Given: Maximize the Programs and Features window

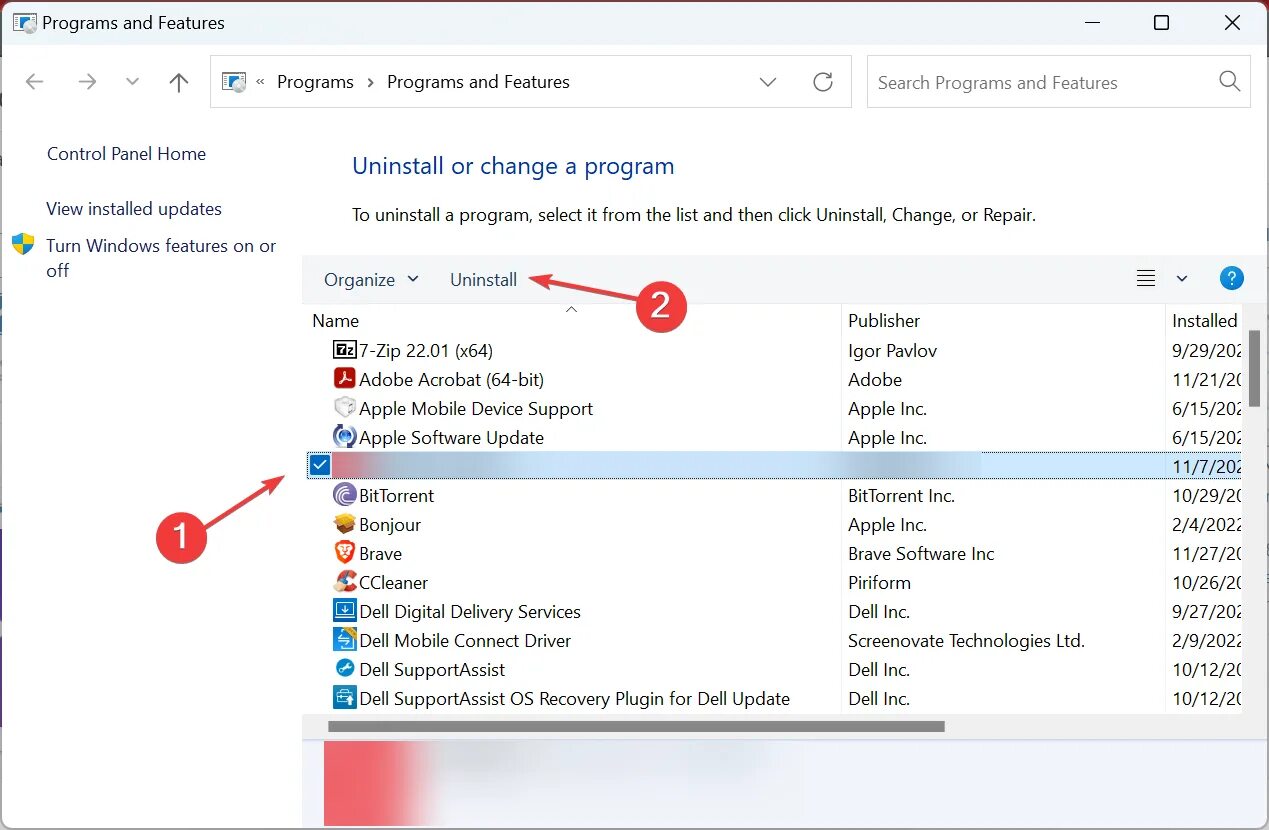Looking at the screenshot, I should click(x=1161, y=22).
